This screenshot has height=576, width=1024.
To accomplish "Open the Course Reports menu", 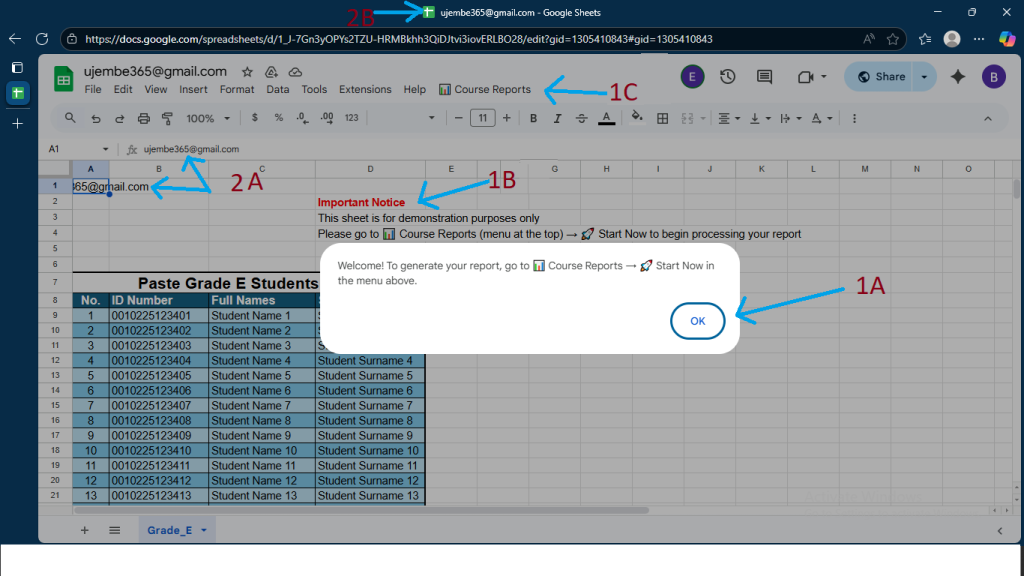I will pyautogui.click(x=485, y=89).
